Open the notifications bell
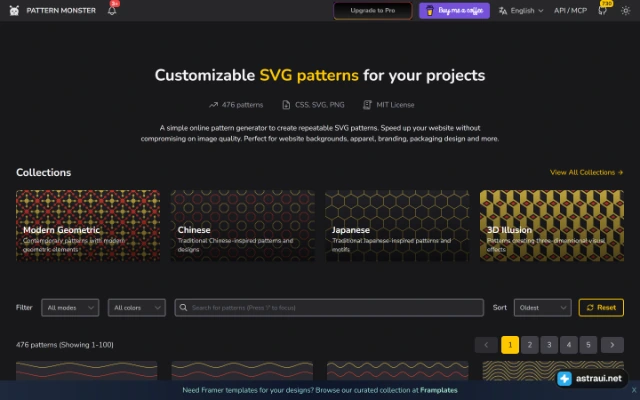This screenshot has width=640, height=400. (112, 11)
